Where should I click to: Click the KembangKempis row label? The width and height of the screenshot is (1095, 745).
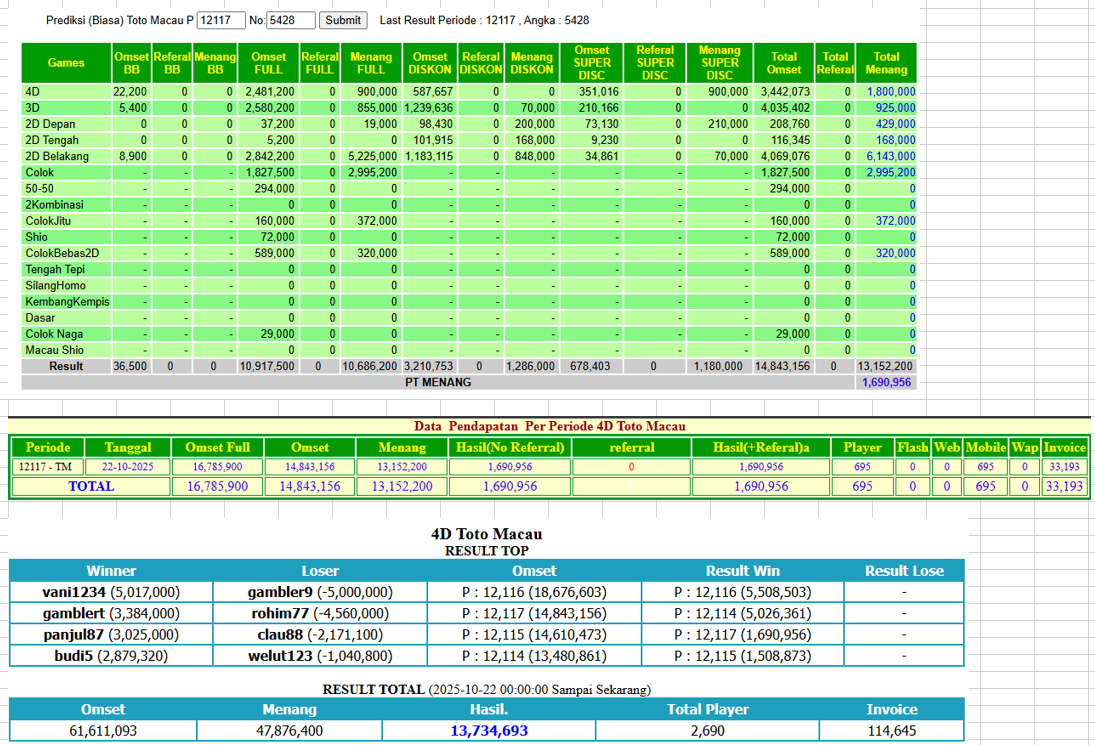click(x=67, y=302)
